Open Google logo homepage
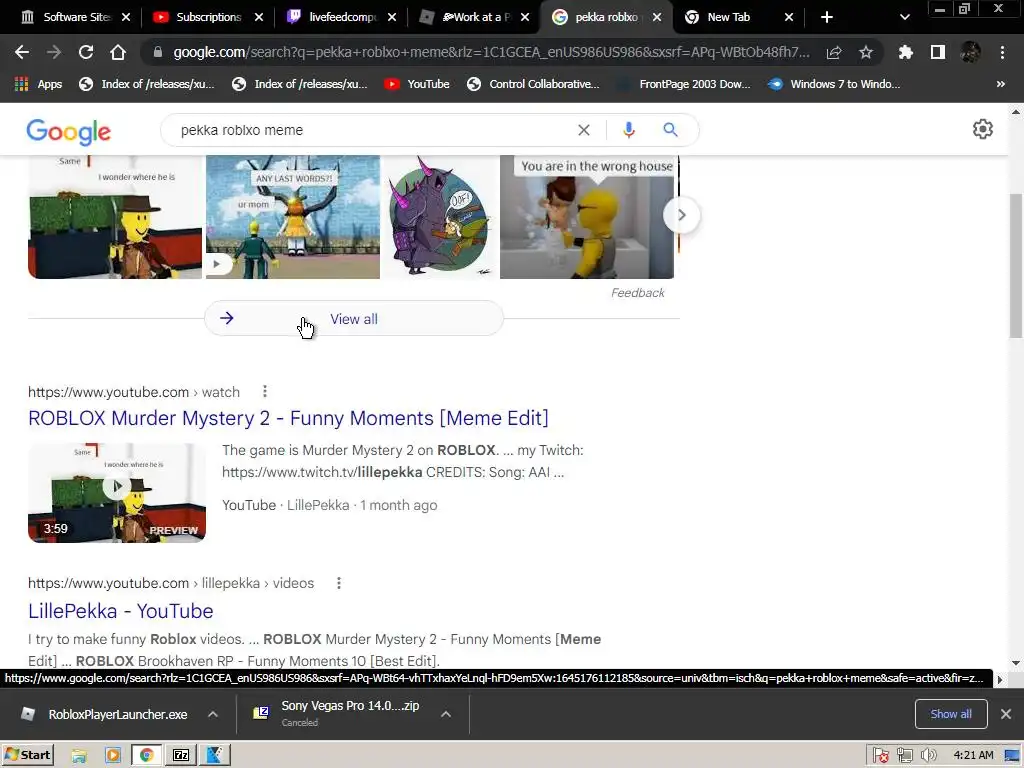Image resolution: width=1024 pixels, height=768 pixels. coord(69,132)
